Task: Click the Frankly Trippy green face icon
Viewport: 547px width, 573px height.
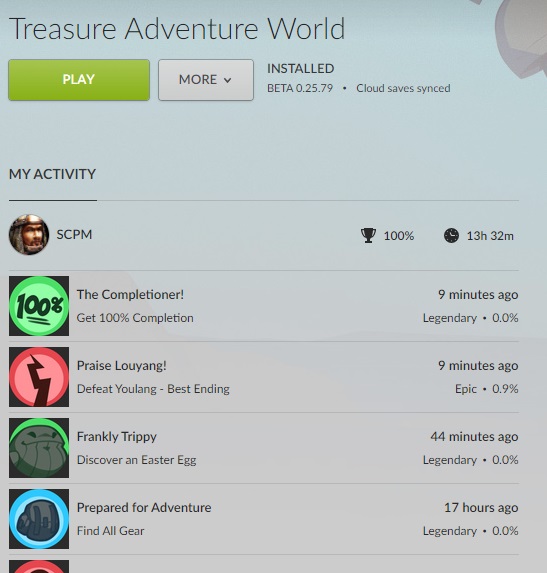Action: (39, 448)
